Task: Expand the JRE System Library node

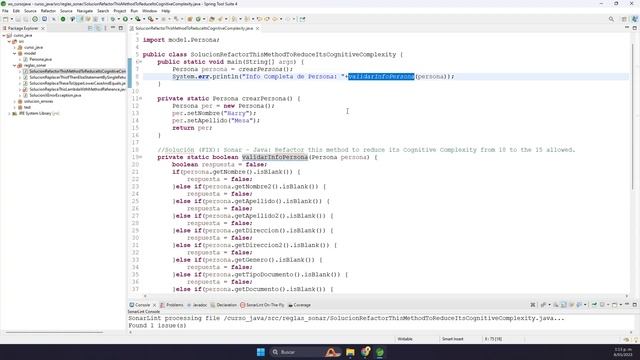Action: (x=9, y=113)
